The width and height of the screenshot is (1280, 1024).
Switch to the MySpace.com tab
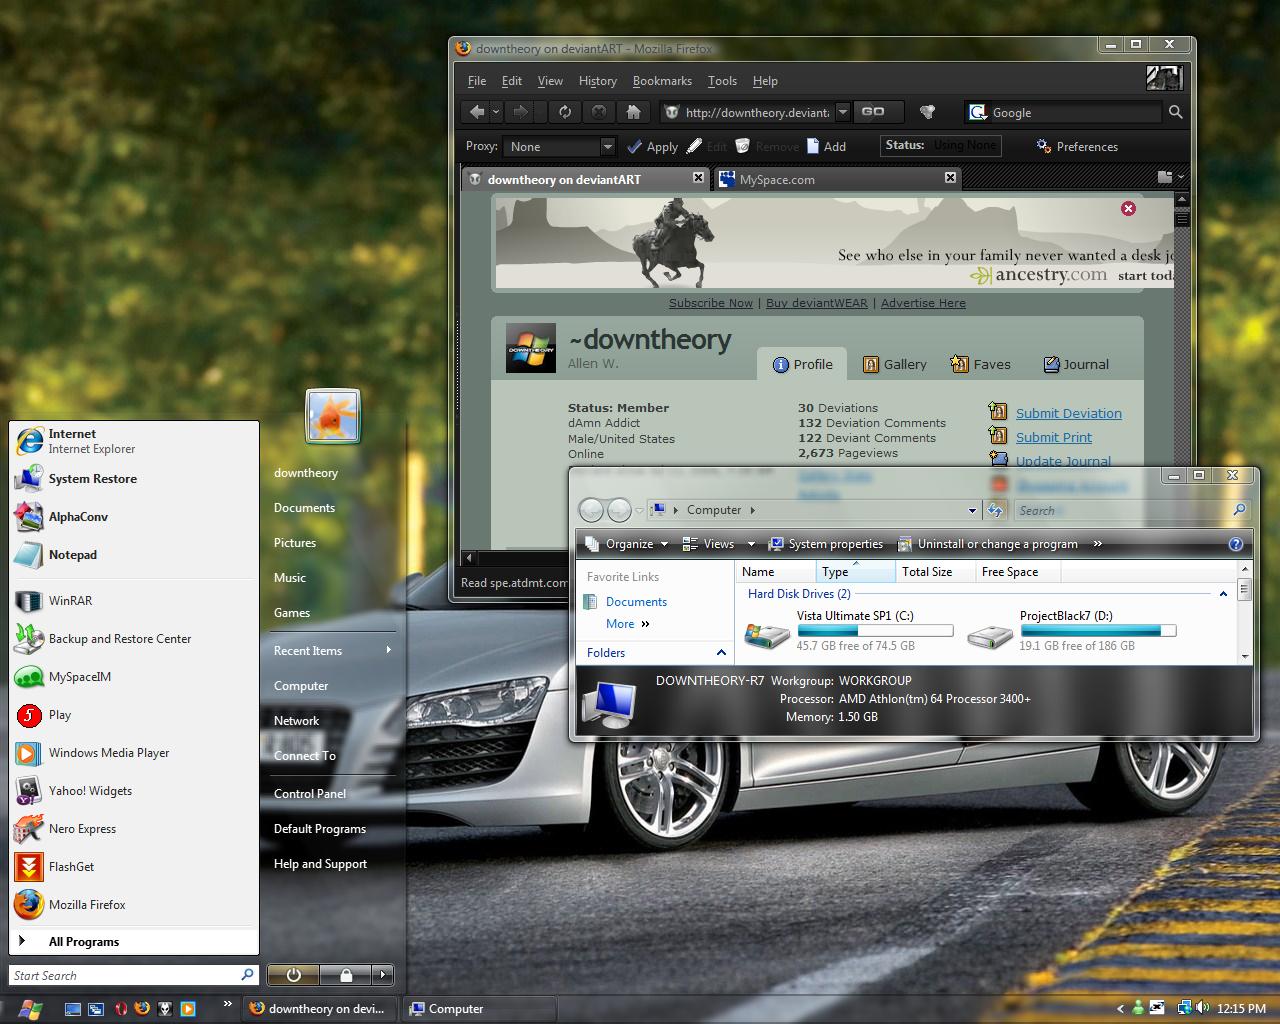(x=838, y=179)
